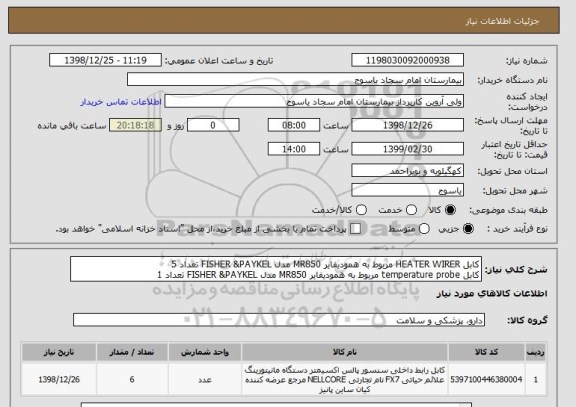576x407 pixels.
Task: Click the announcement date field 1398/12/25 - 11:19
Action: tap(105, 60)
